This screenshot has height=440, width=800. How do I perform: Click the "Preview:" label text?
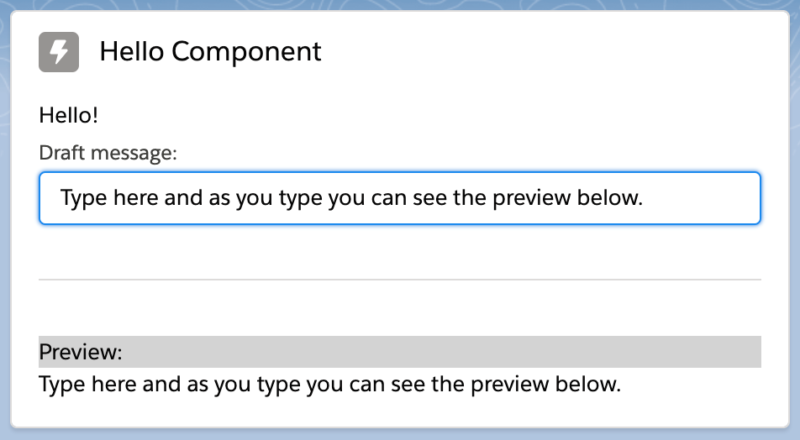pyautogui.click(x=81, y=352)
